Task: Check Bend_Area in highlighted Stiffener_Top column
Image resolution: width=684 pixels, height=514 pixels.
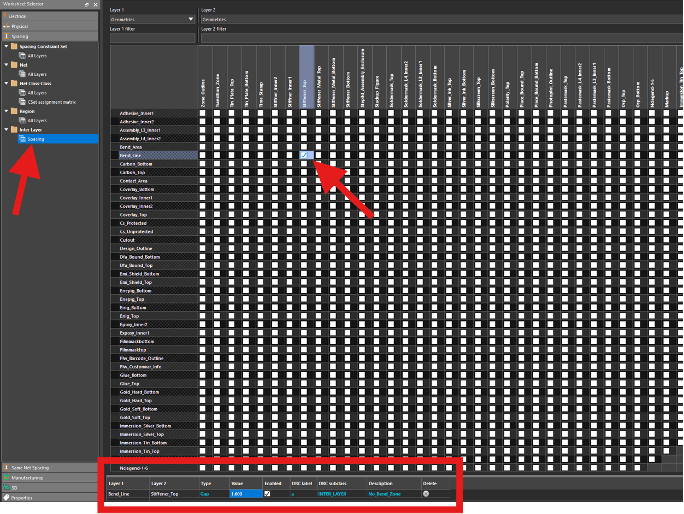Action: (x=304, y=147)
